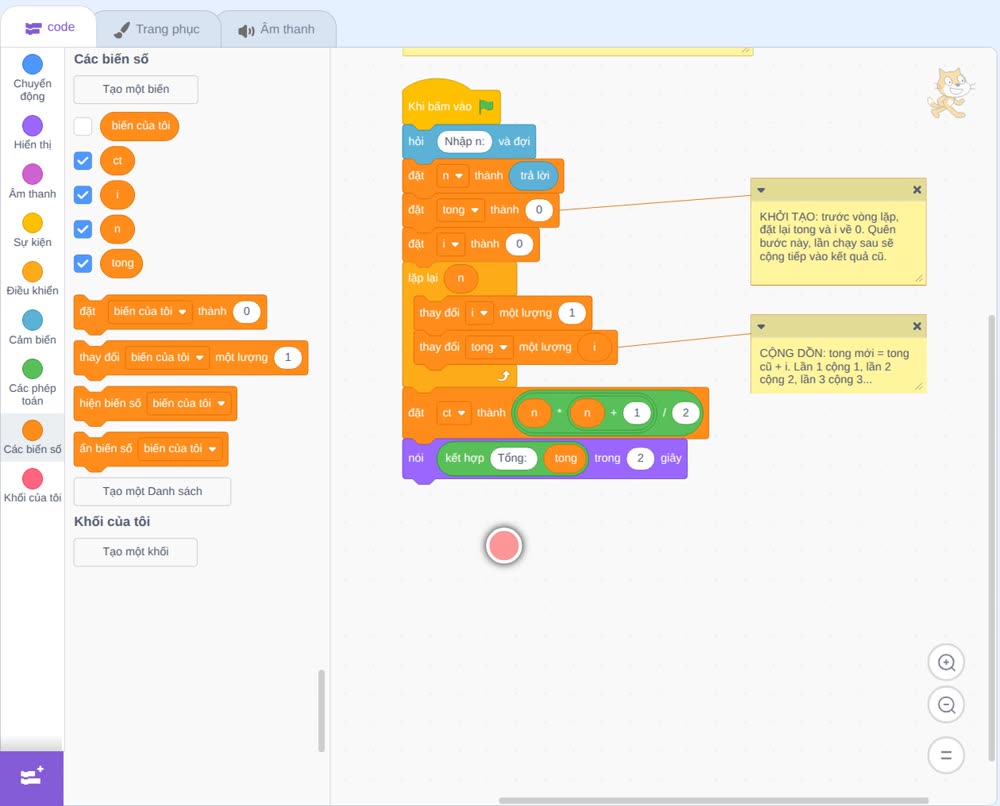Viewport: 1000px width, 806px height.
Task: Select the Âm thanh category circle
Action: pos(32,174)
